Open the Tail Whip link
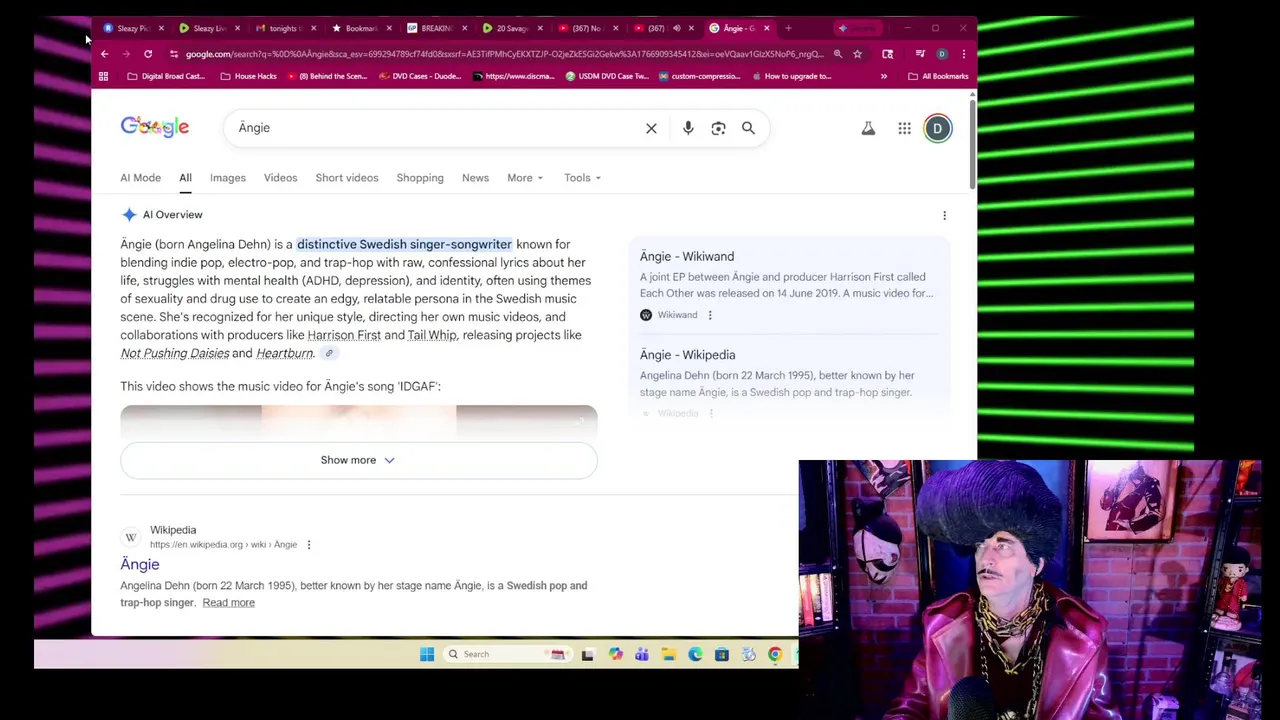The width and height of the screenshot is (1280, 720). pos(432,335)
